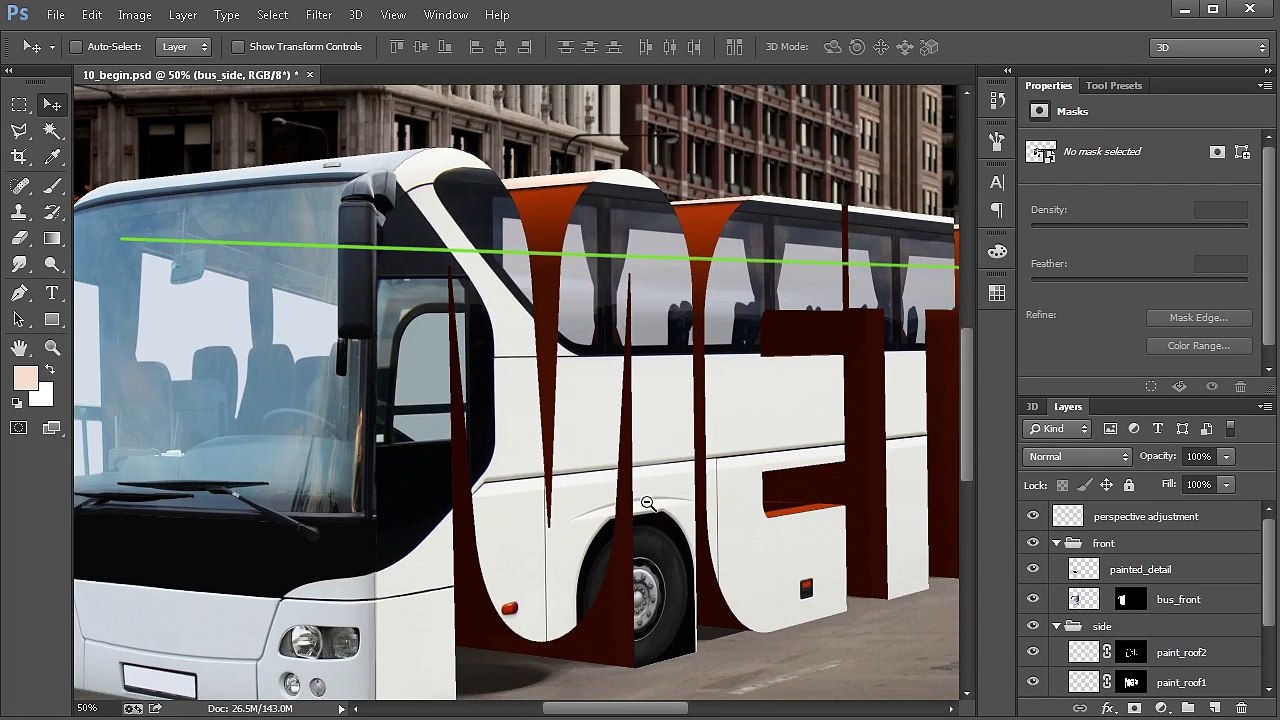This screenshot has width=1280, height=720.
Task: Select the Hand tool
Action: tap(19, 348)
